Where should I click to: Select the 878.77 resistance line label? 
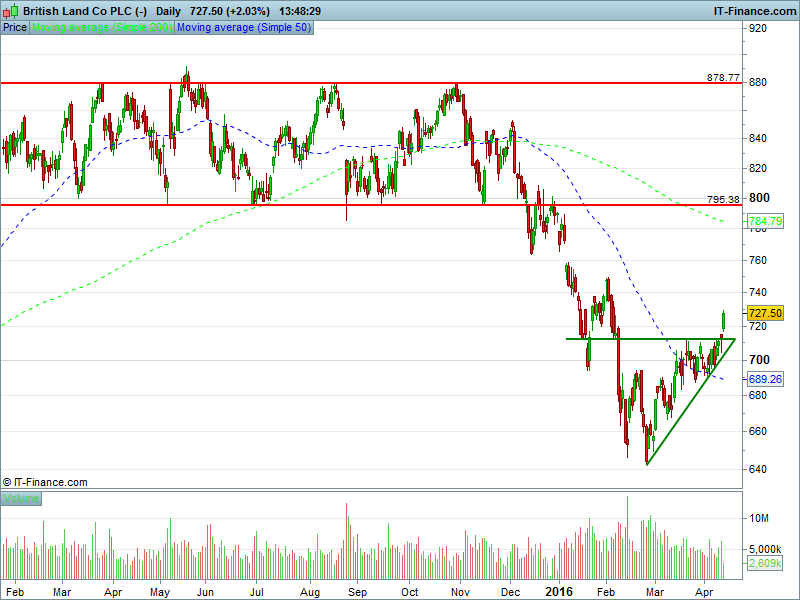pyautogui.click(x=722, y=77)
